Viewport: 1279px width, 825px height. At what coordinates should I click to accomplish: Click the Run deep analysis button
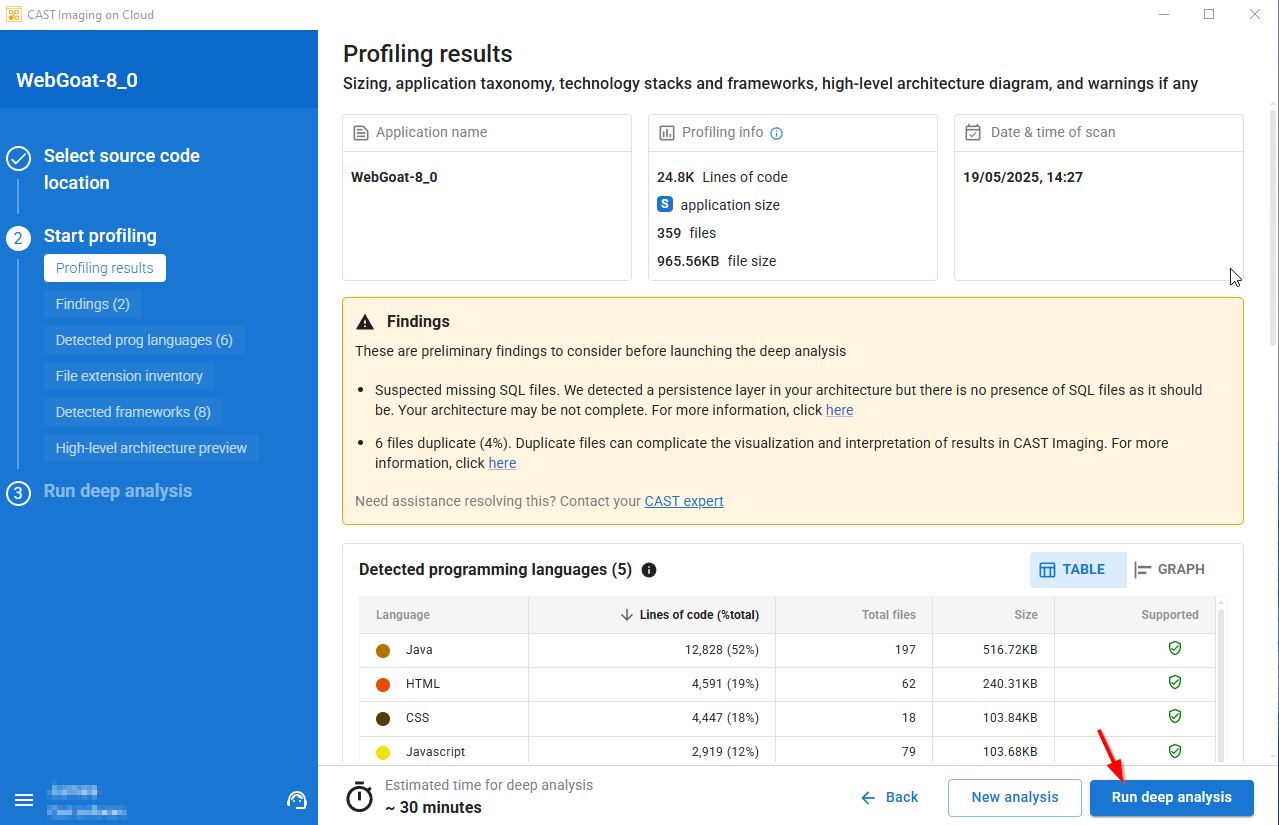(1171, 797)
